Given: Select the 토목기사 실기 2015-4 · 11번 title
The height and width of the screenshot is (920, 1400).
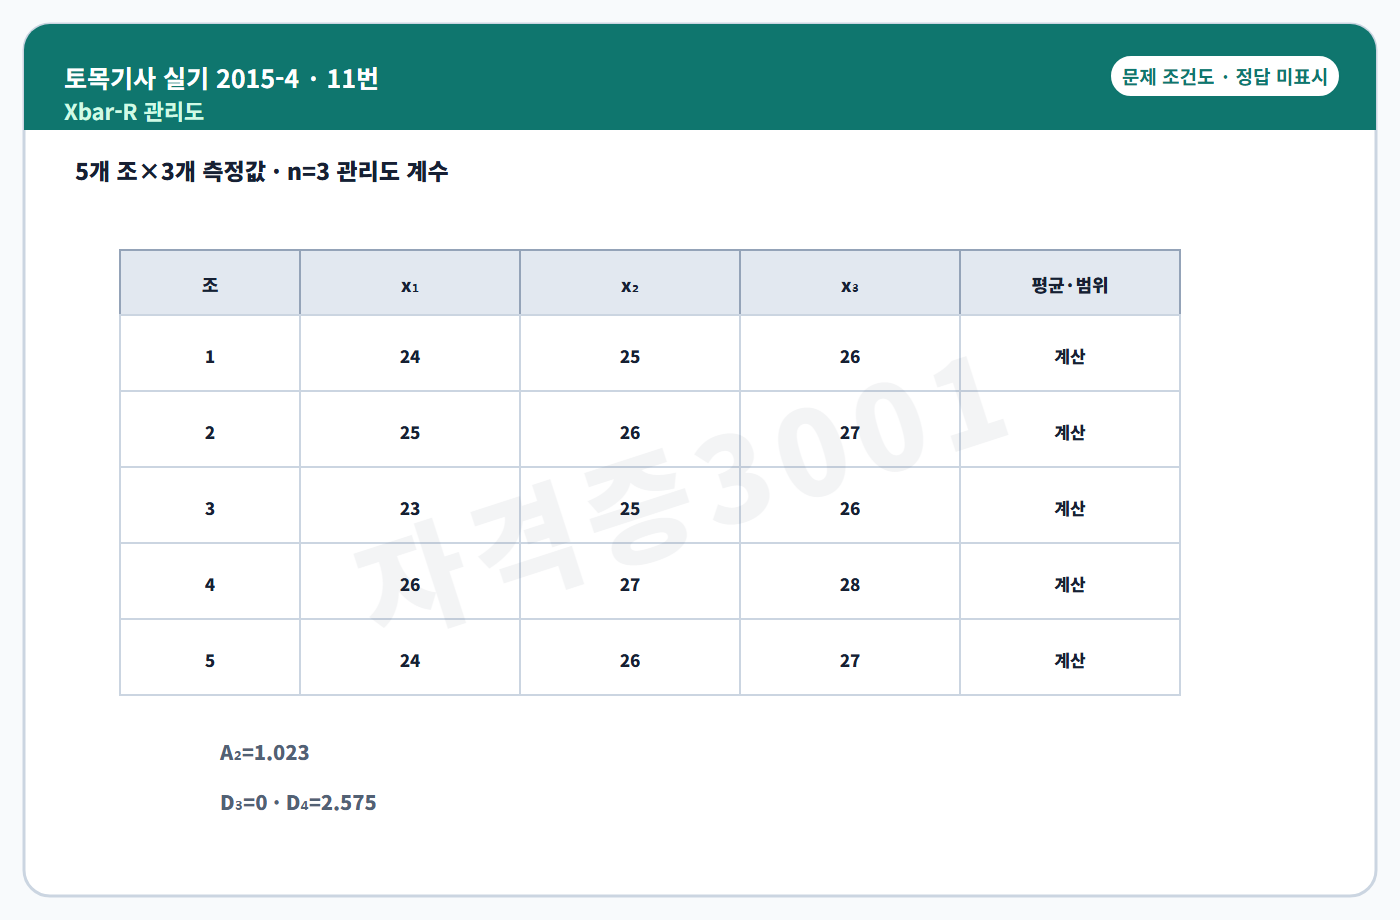Looking at the screenshot, I should coord(221,78).
